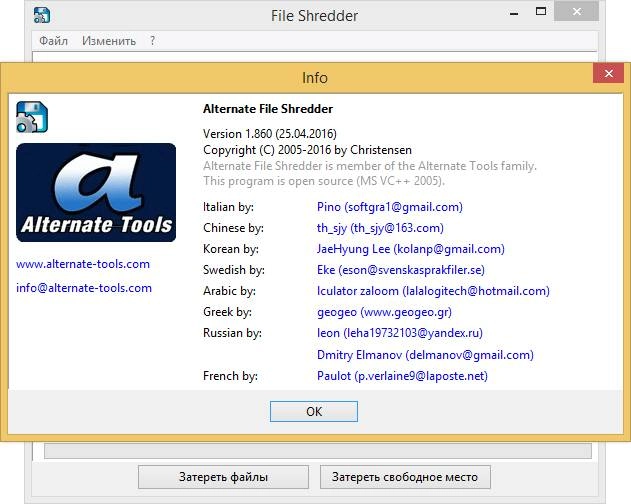
Task: Click the Затереть свободное место button
Action: point(405,477)
